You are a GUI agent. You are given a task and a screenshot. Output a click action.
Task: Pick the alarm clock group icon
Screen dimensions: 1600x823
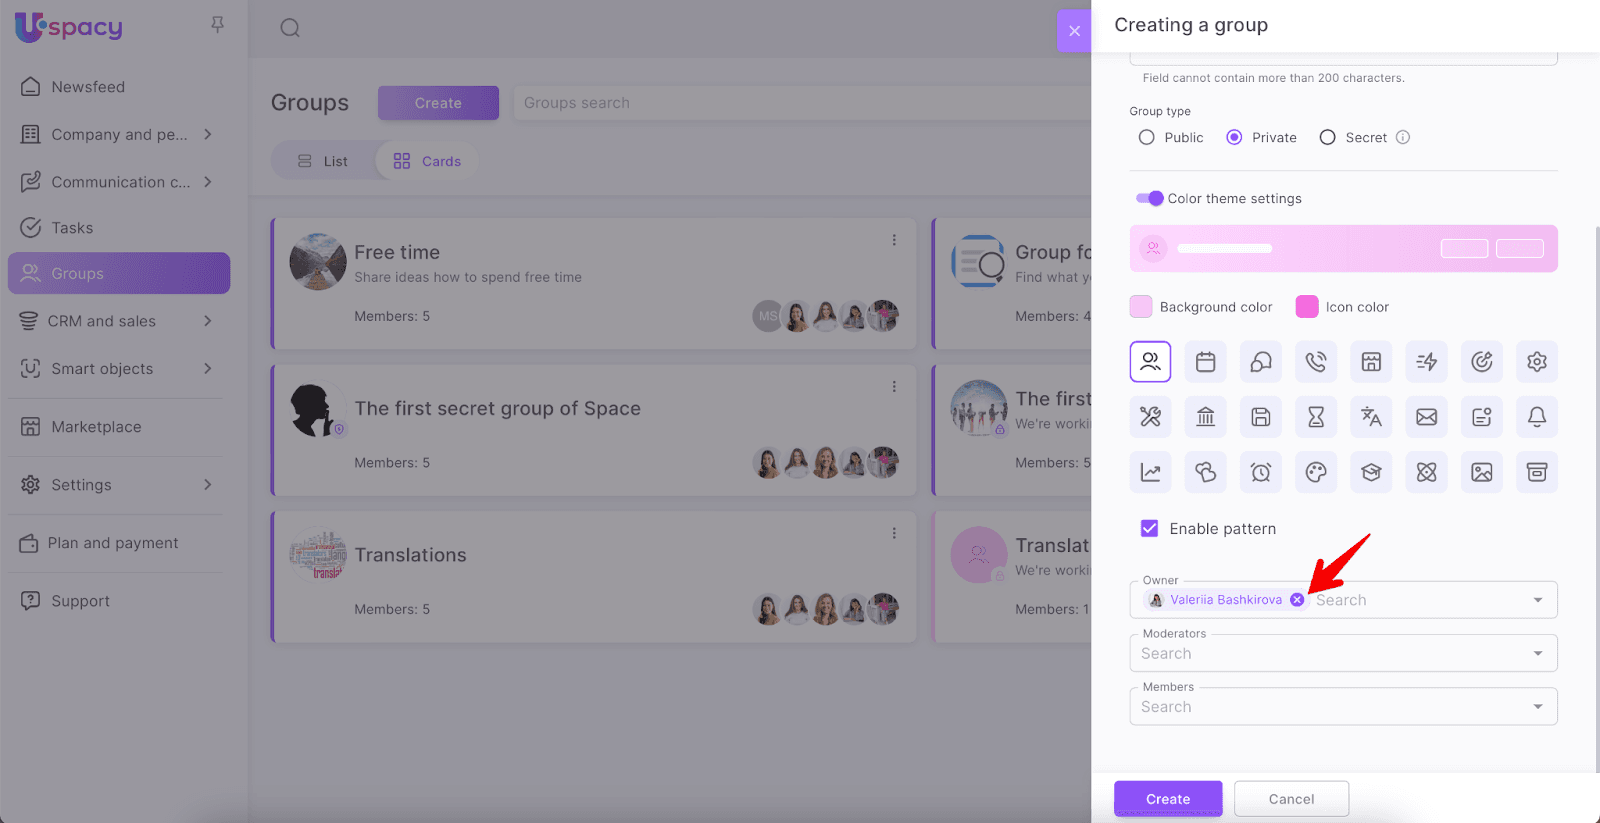[x=1261, y=472]
